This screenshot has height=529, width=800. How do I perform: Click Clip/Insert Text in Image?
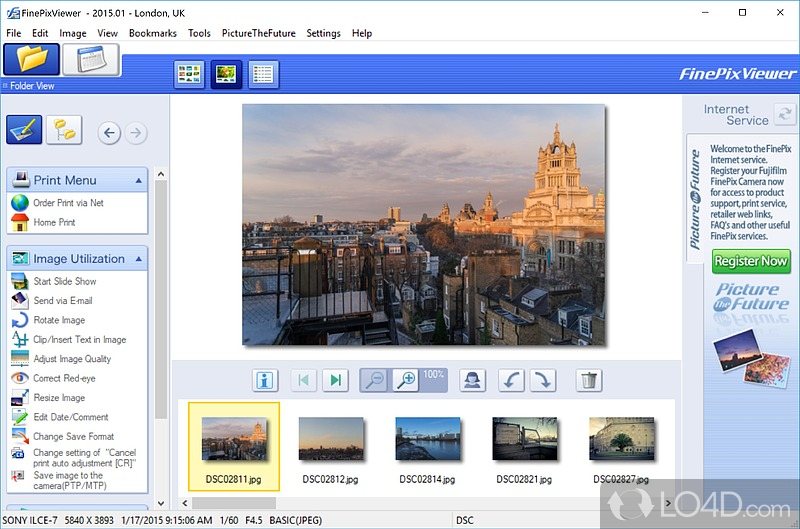click(80, 339)
